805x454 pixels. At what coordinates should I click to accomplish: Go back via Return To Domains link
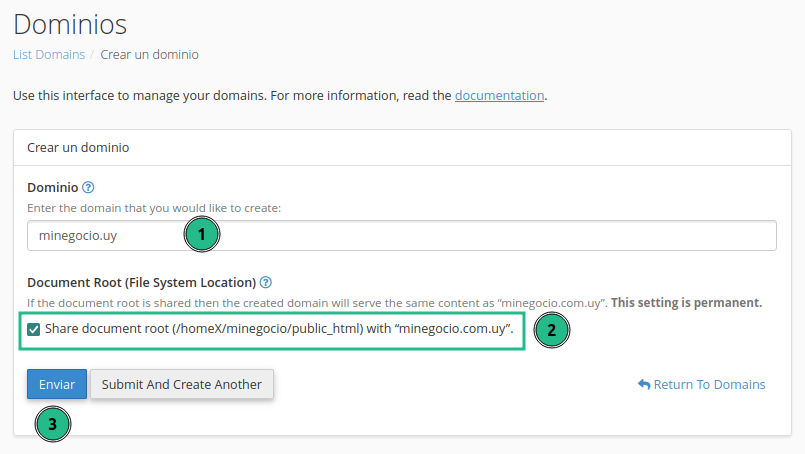[709, 385]
